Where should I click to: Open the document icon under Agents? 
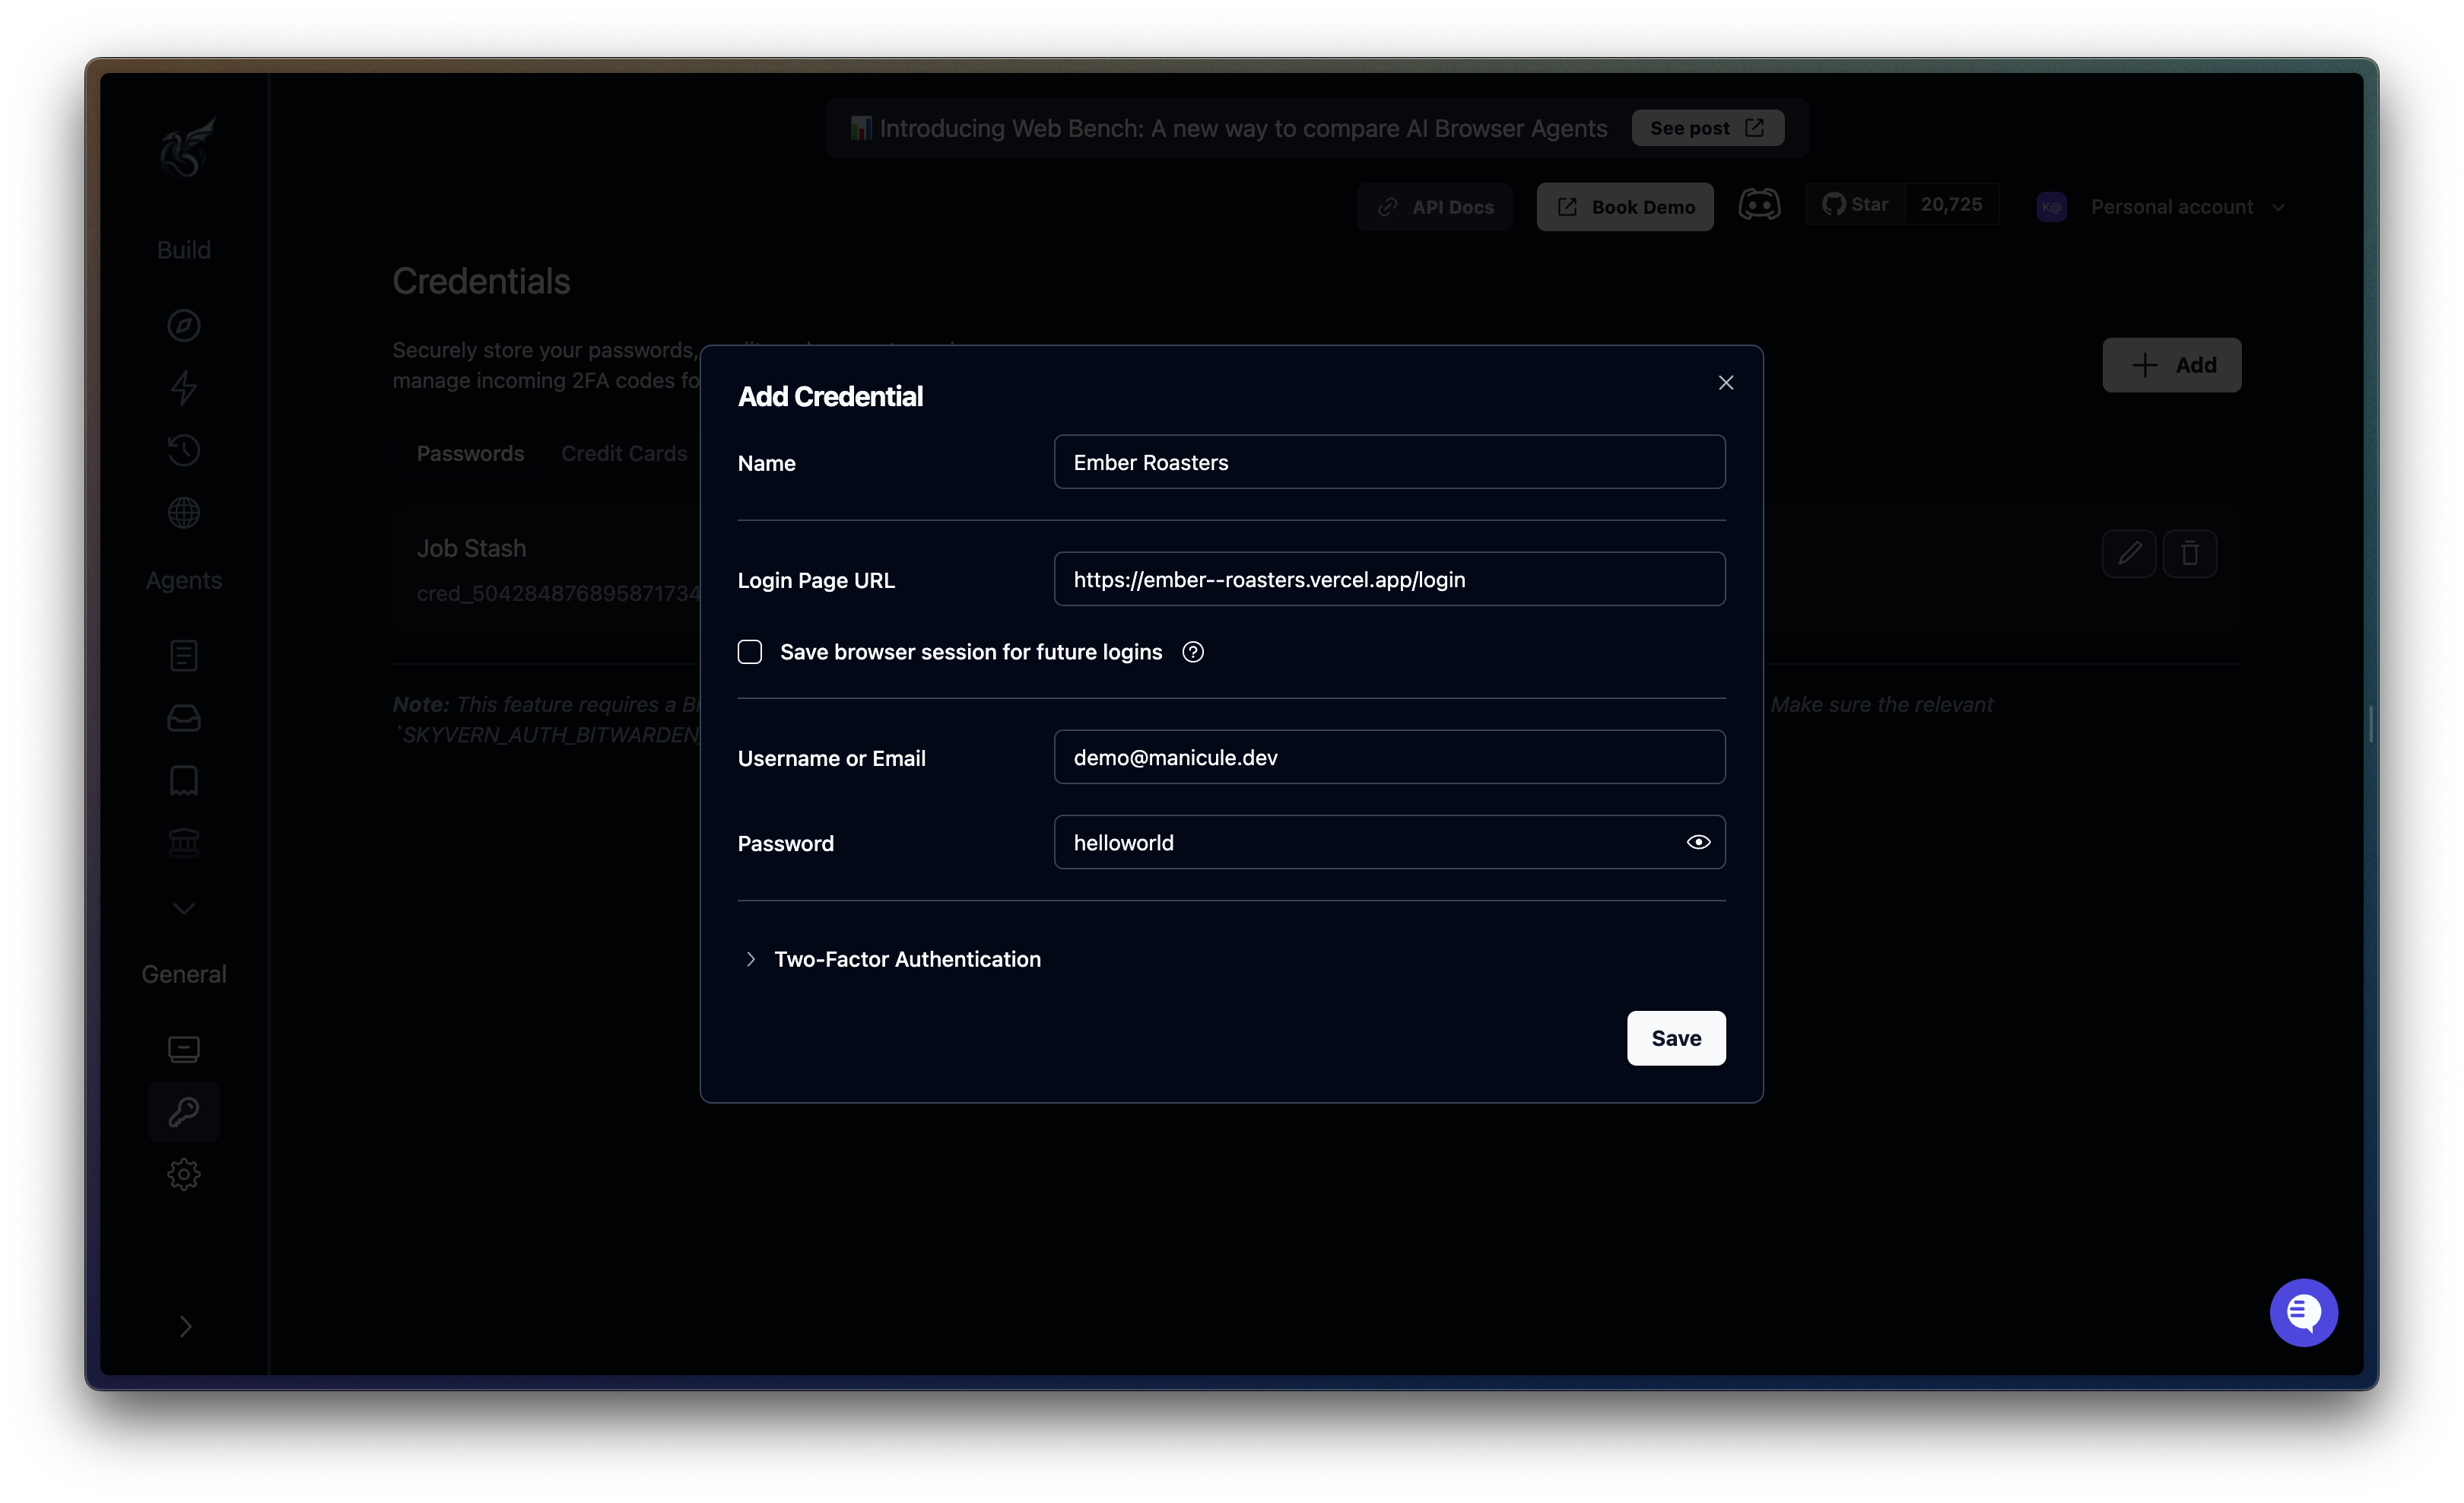point(184,655)
